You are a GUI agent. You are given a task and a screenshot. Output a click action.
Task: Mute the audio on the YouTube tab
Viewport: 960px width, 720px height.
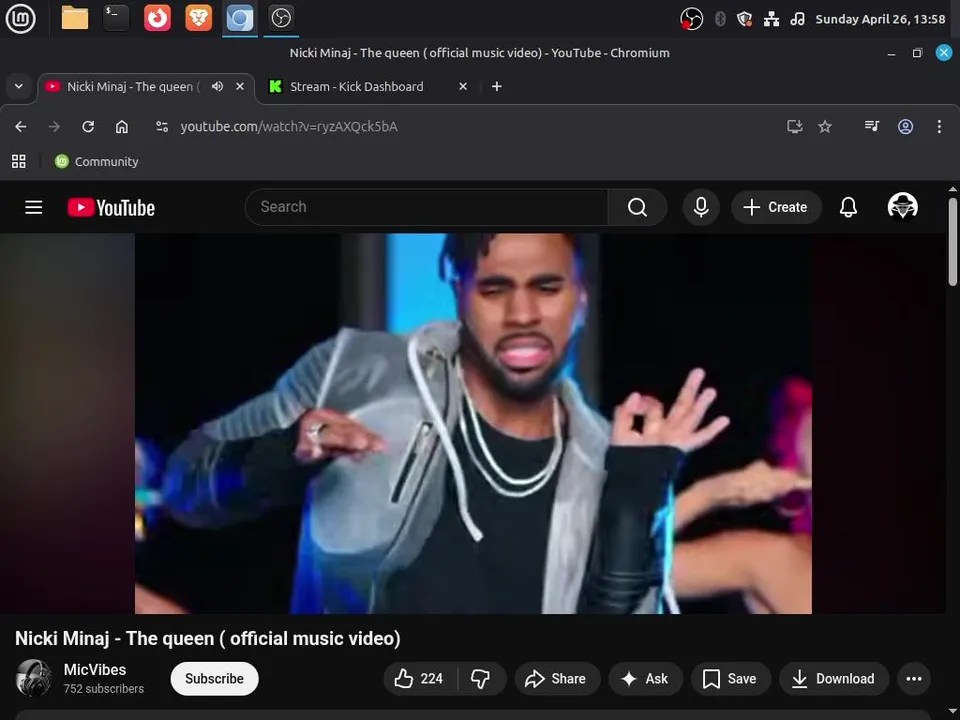click(217, 86)
